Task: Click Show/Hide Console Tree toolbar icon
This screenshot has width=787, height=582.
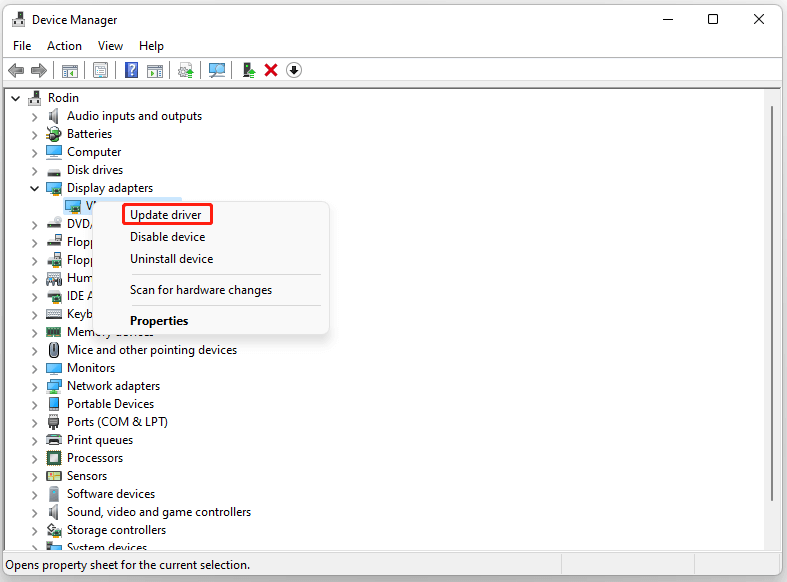Action: 70,70
